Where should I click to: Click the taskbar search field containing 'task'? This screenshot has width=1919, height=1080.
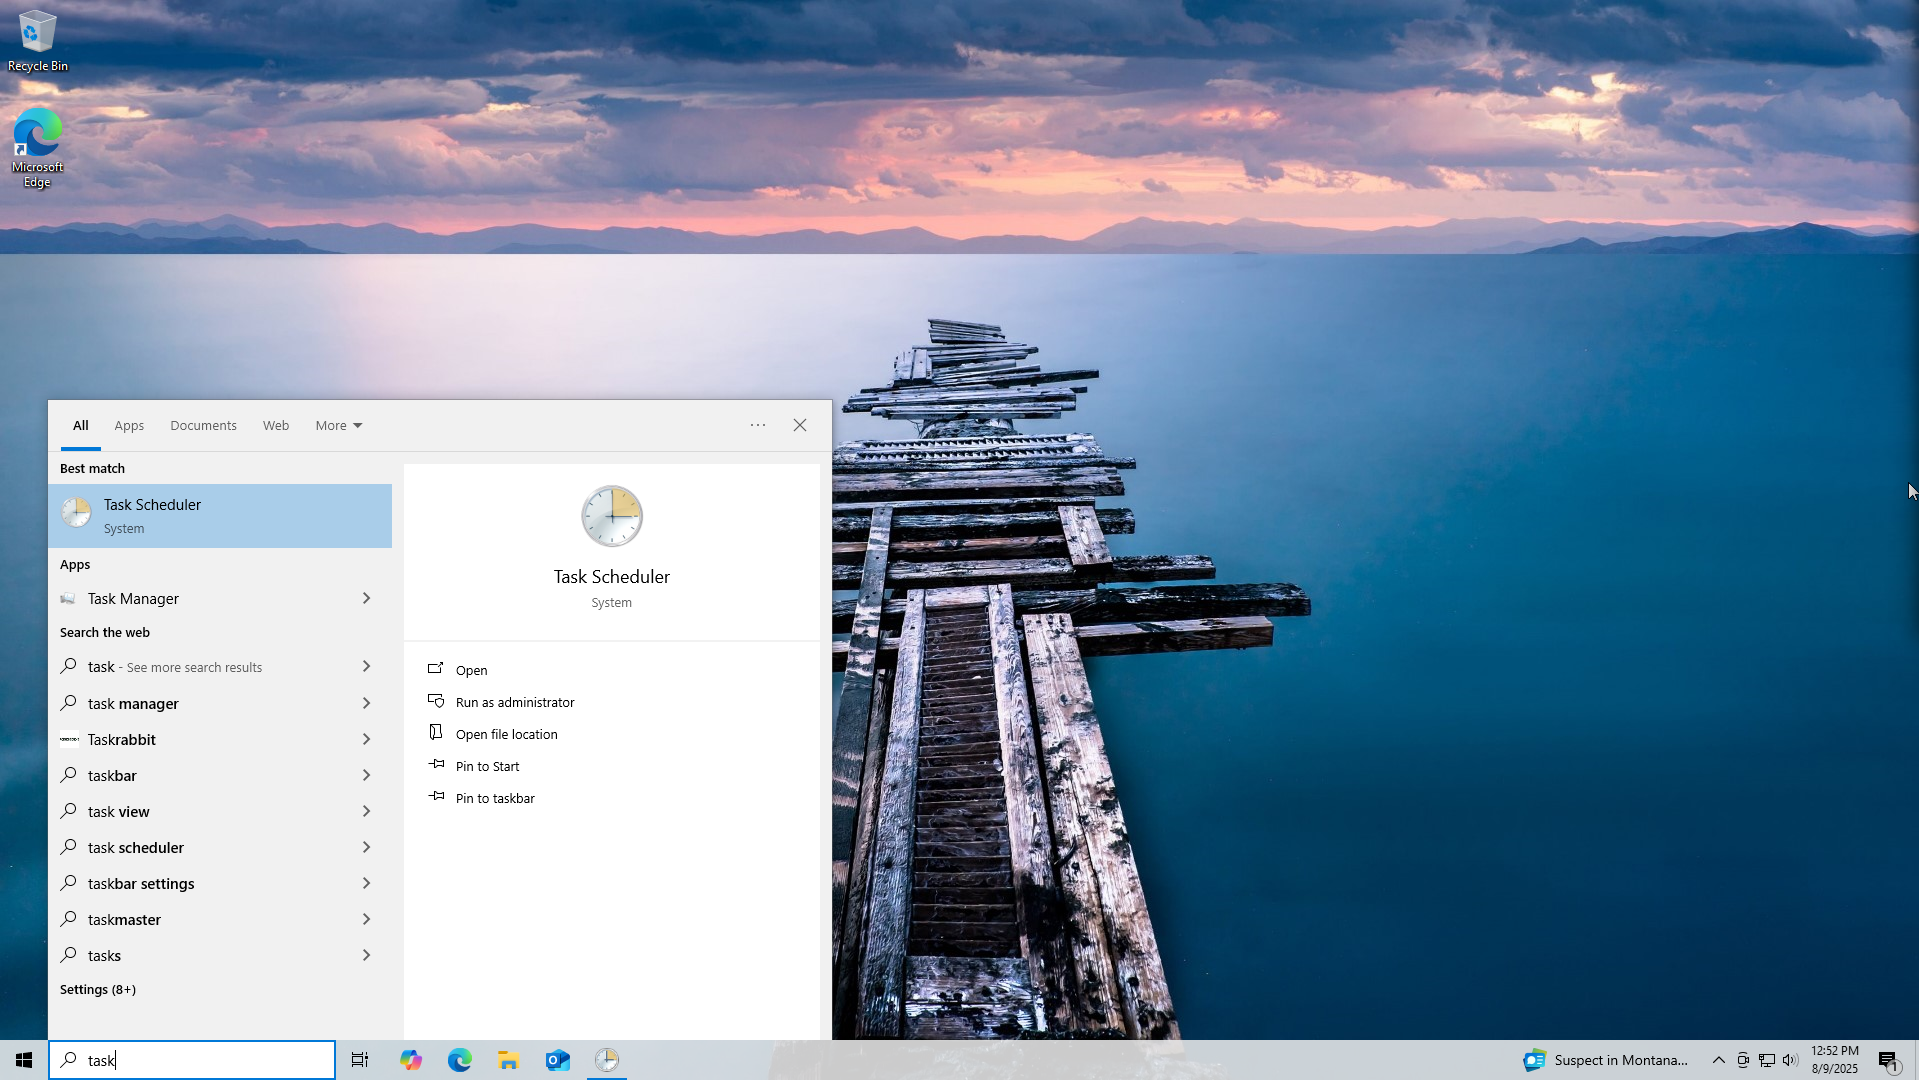point(192,1060)
